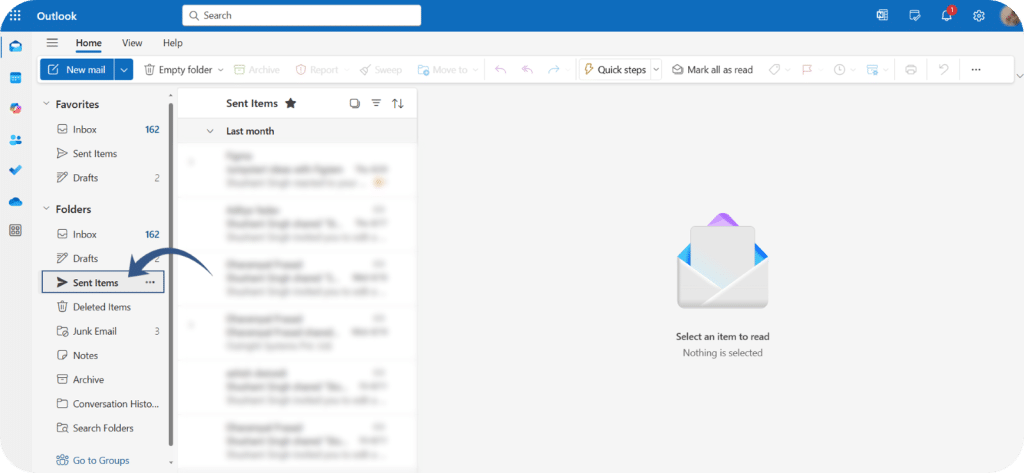Open Drafts under Folders
The width and height of the screenshot is (1024, 473).
[102, 258]
